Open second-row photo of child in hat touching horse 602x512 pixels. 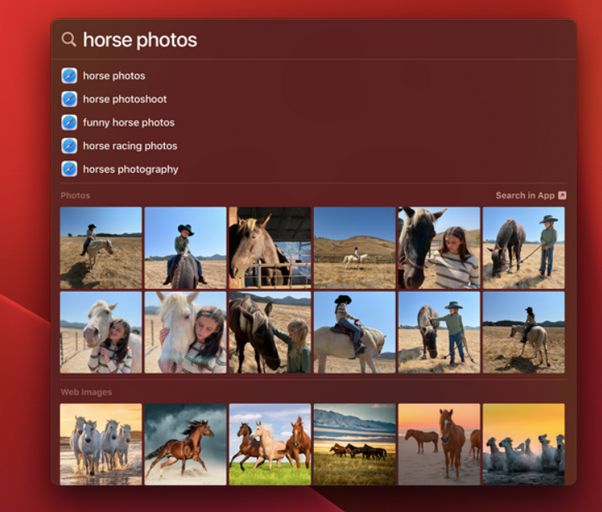[x=439, y=332]
